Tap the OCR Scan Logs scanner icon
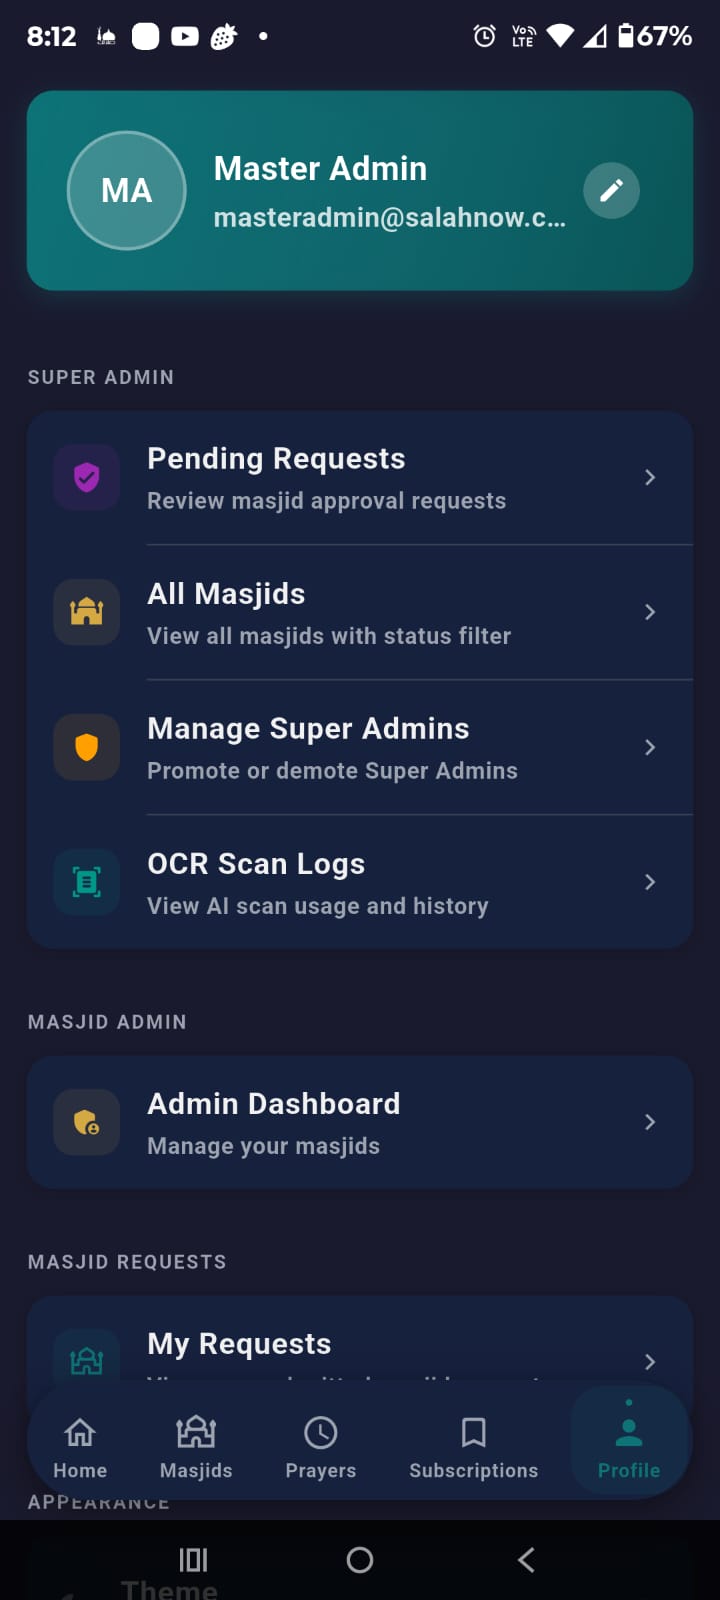This screenshot has width=720, height=1600. [x=87, y=882]
